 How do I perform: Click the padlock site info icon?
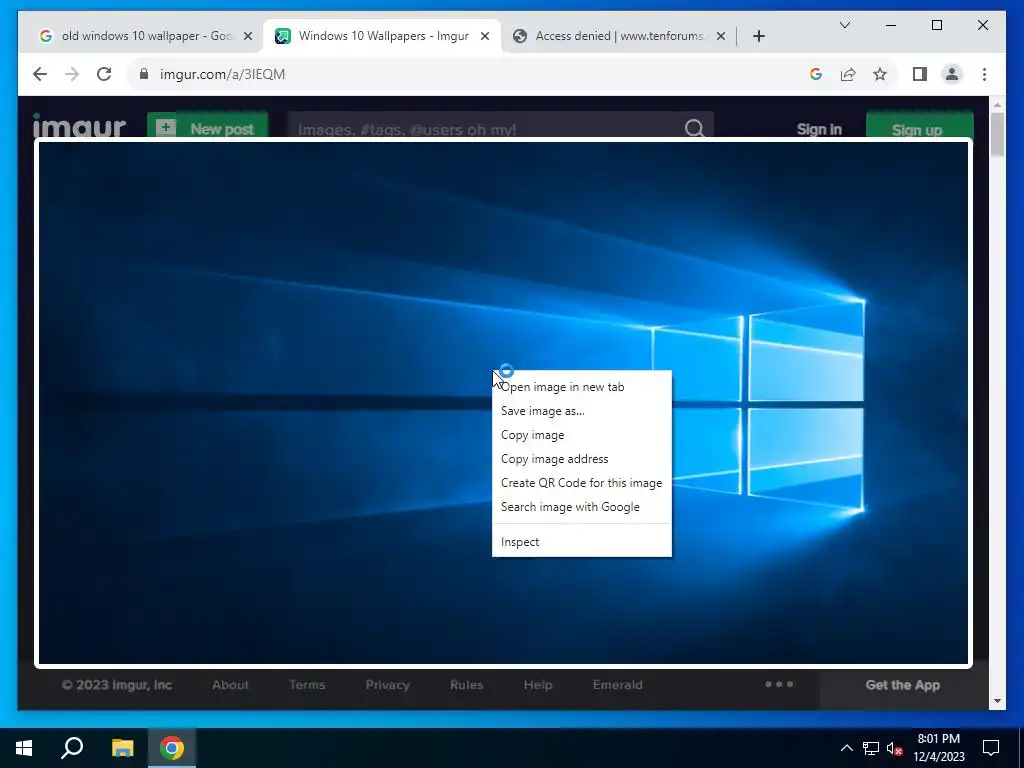144,74
